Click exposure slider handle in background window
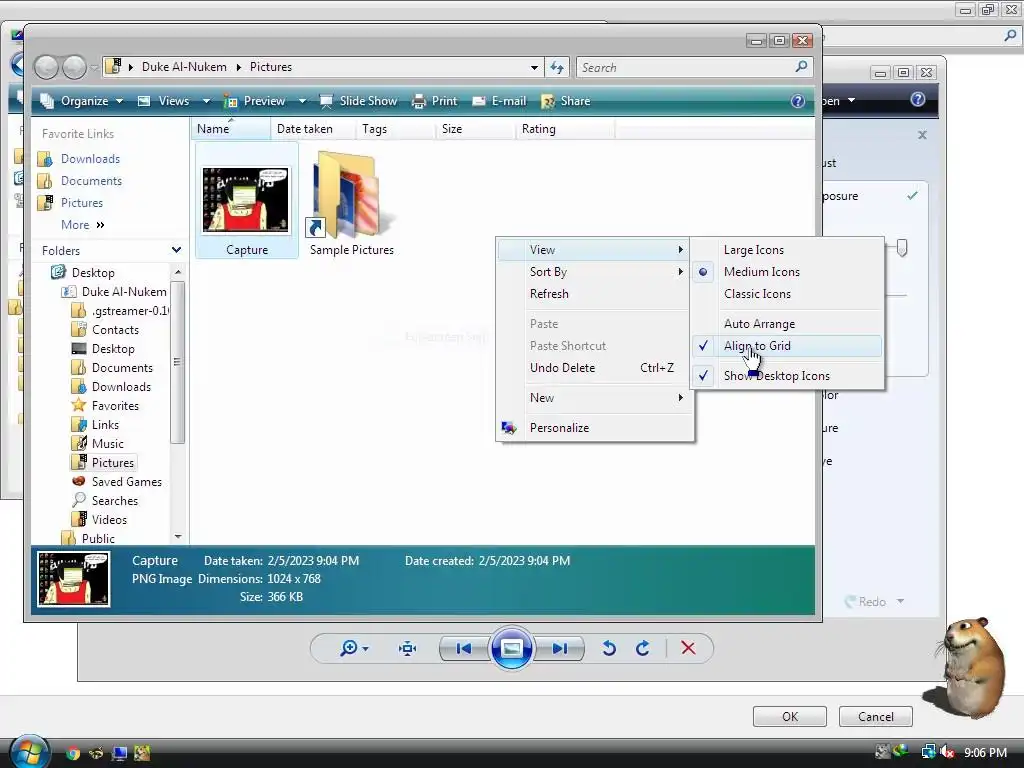The image size is (1024, 768). (x=901, y=248)
